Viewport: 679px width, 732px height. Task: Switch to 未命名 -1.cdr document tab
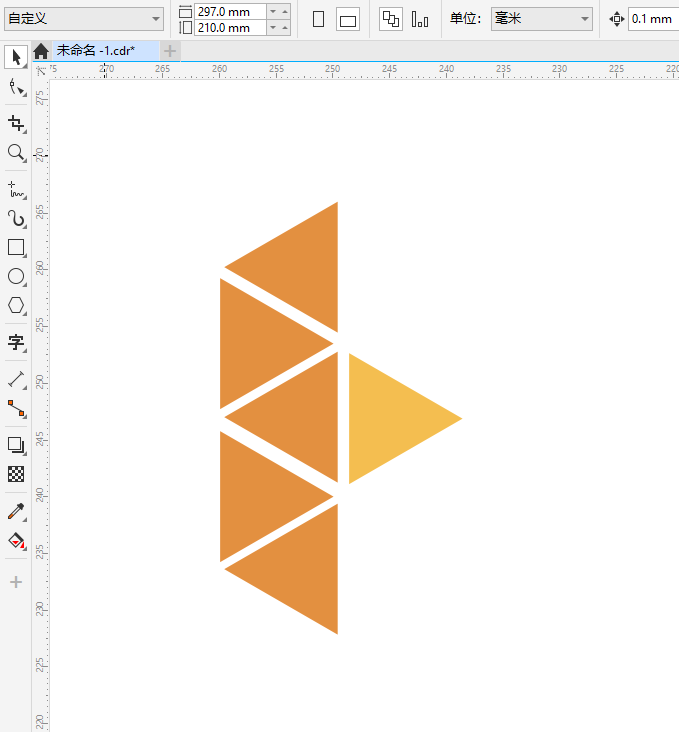(x=96, y=51)
